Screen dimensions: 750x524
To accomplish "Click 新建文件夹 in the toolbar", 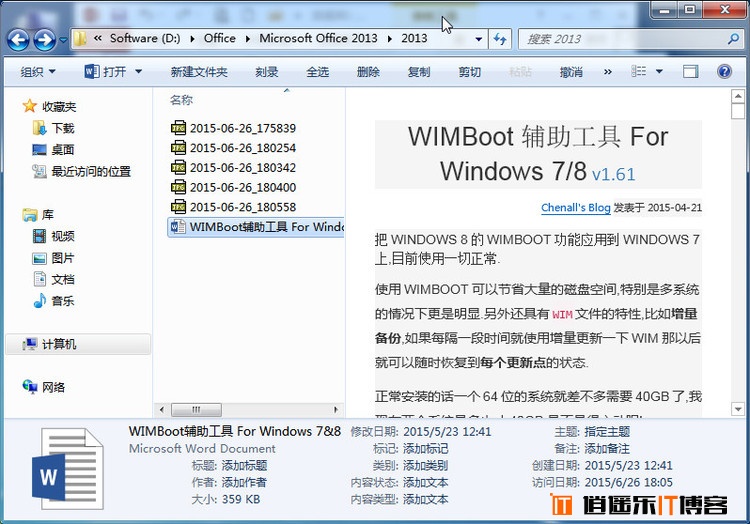I will click(x=199, y=72).
